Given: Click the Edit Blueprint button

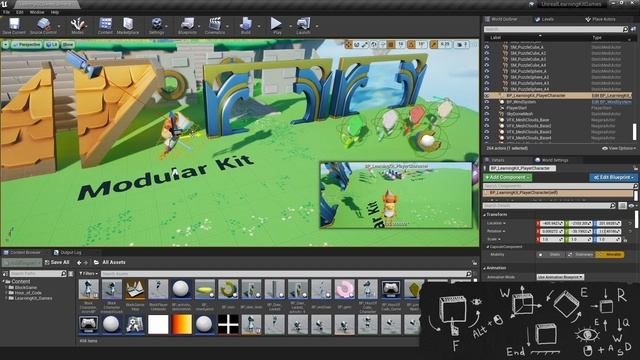Looking at the screenshot, I should (x=613, y=178).
